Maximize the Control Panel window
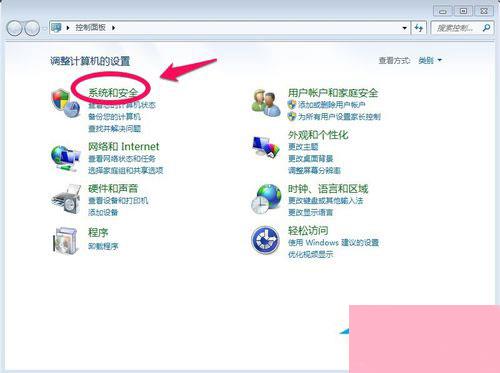The width and height of the screenshot is (500, 373). click(x=463, y=11)
